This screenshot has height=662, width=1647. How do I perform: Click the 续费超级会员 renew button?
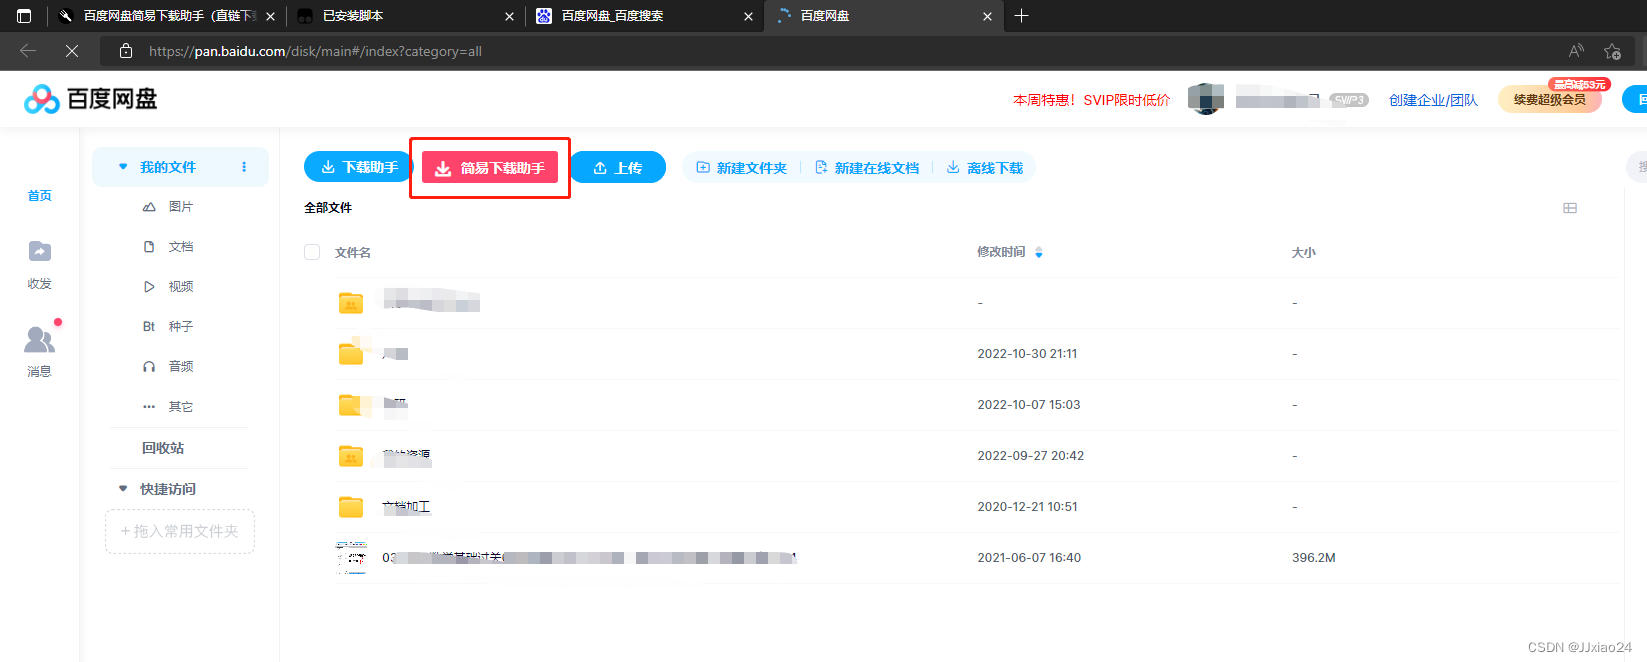(x=1549, y=99)
